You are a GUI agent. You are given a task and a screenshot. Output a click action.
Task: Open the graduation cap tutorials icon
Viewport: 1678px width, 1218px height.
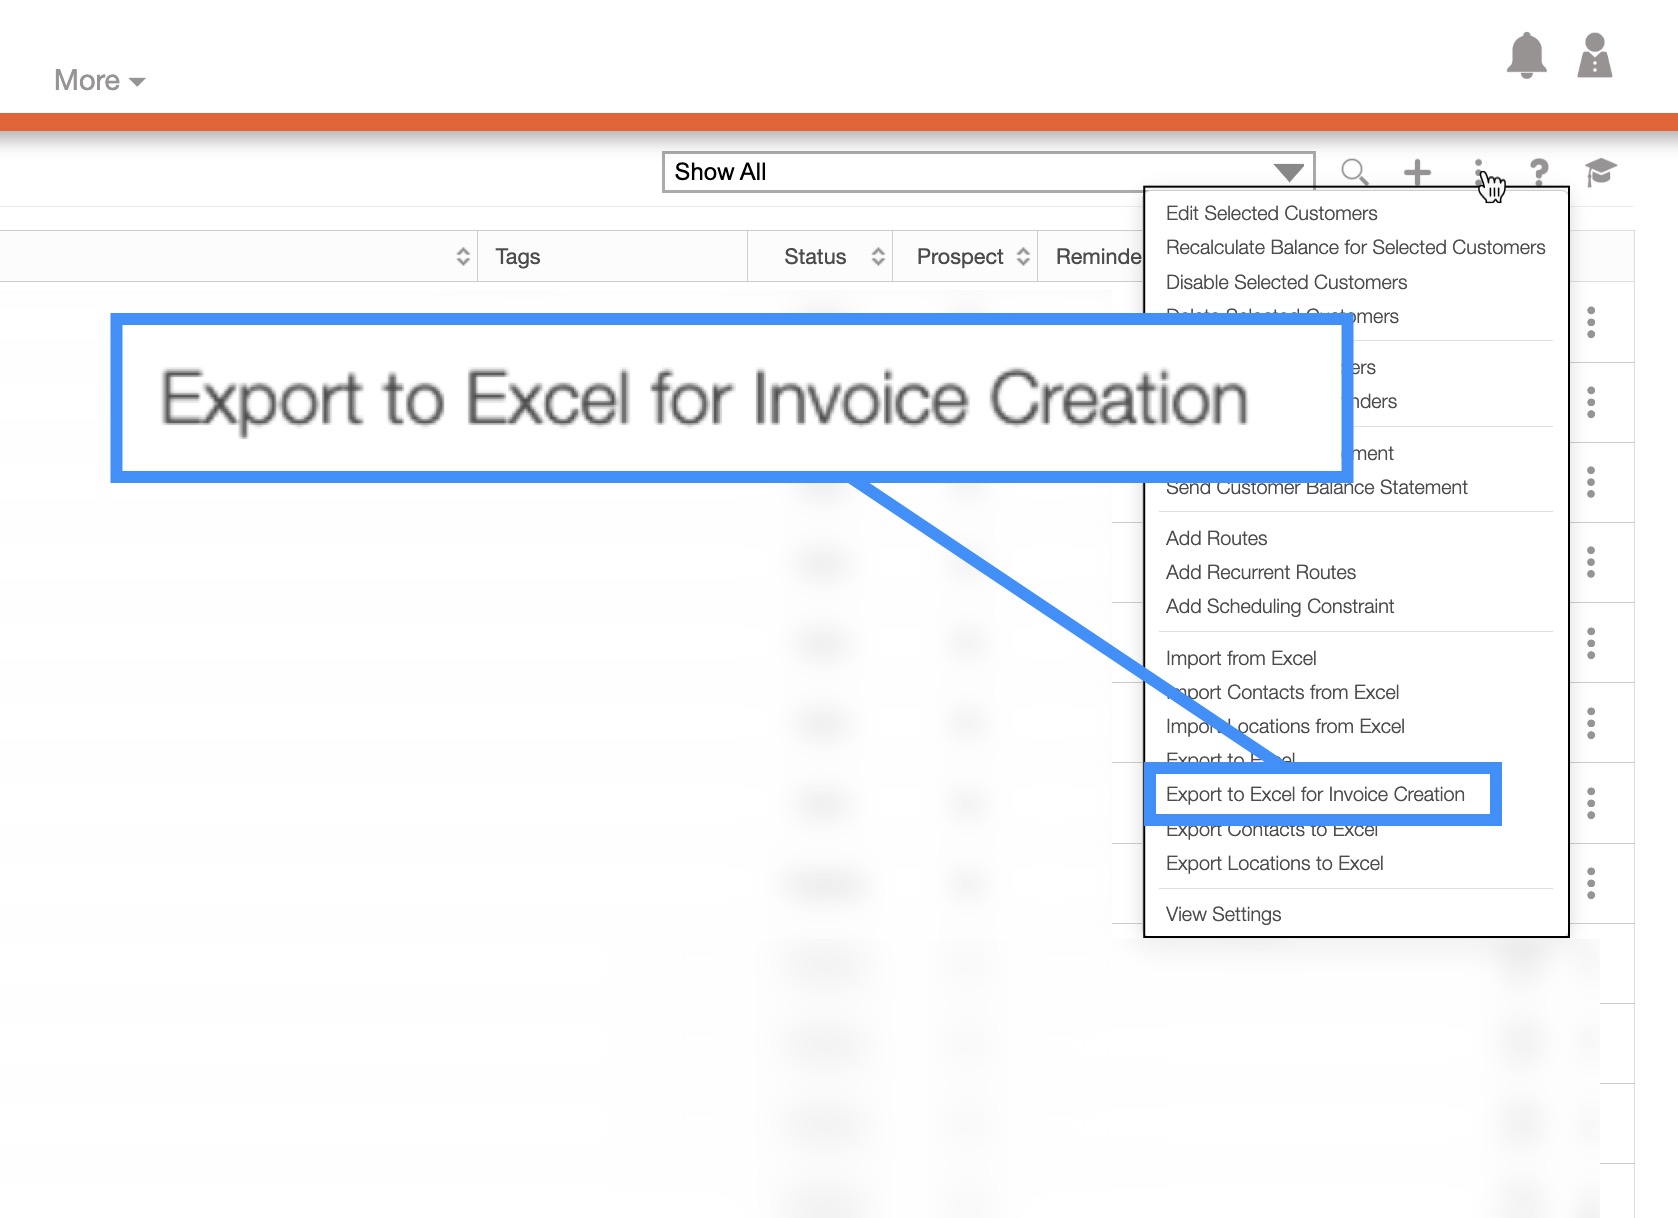(x=1600, y=172)
